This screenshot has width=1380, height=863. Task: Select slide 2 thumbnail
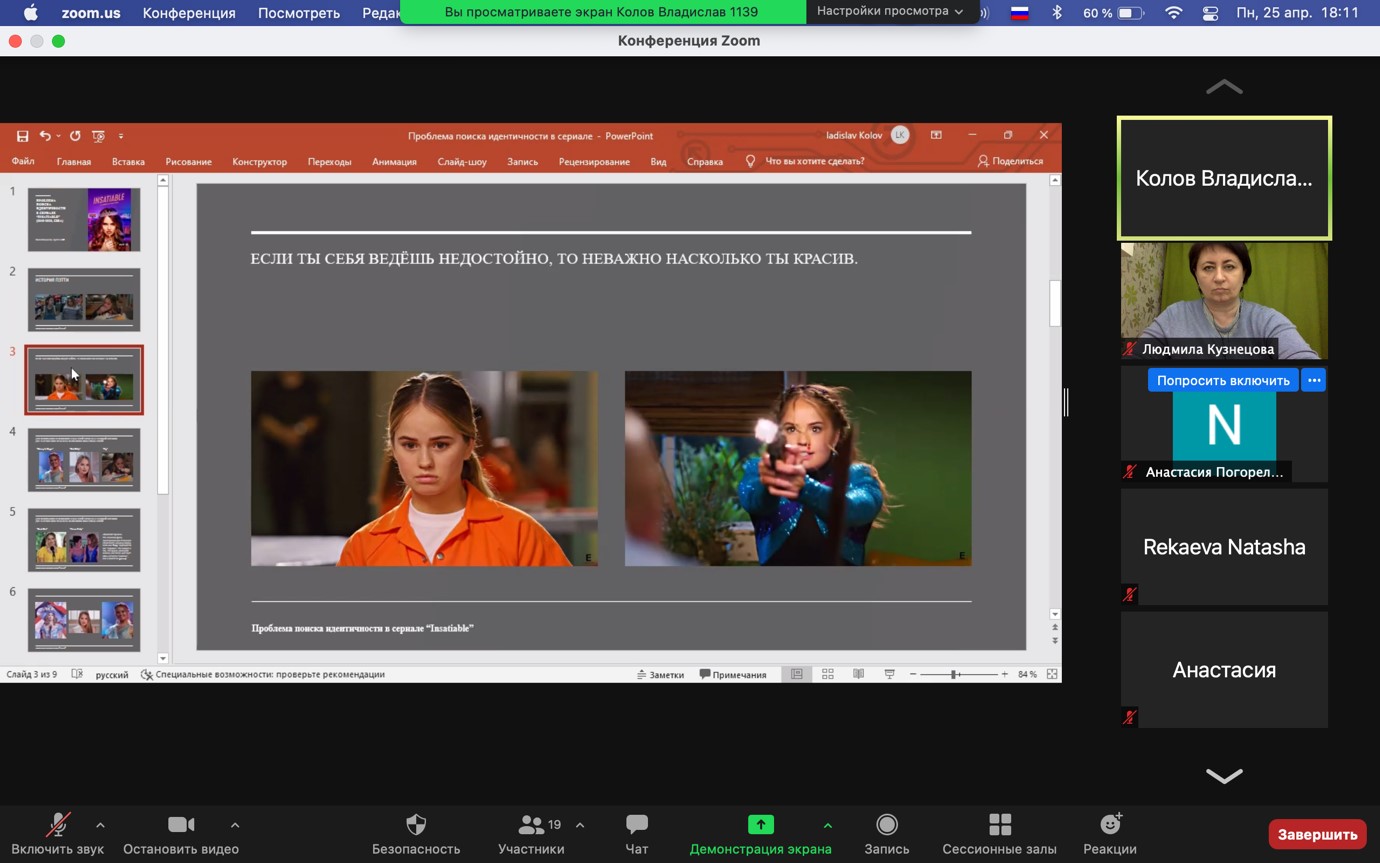(84, 299)
